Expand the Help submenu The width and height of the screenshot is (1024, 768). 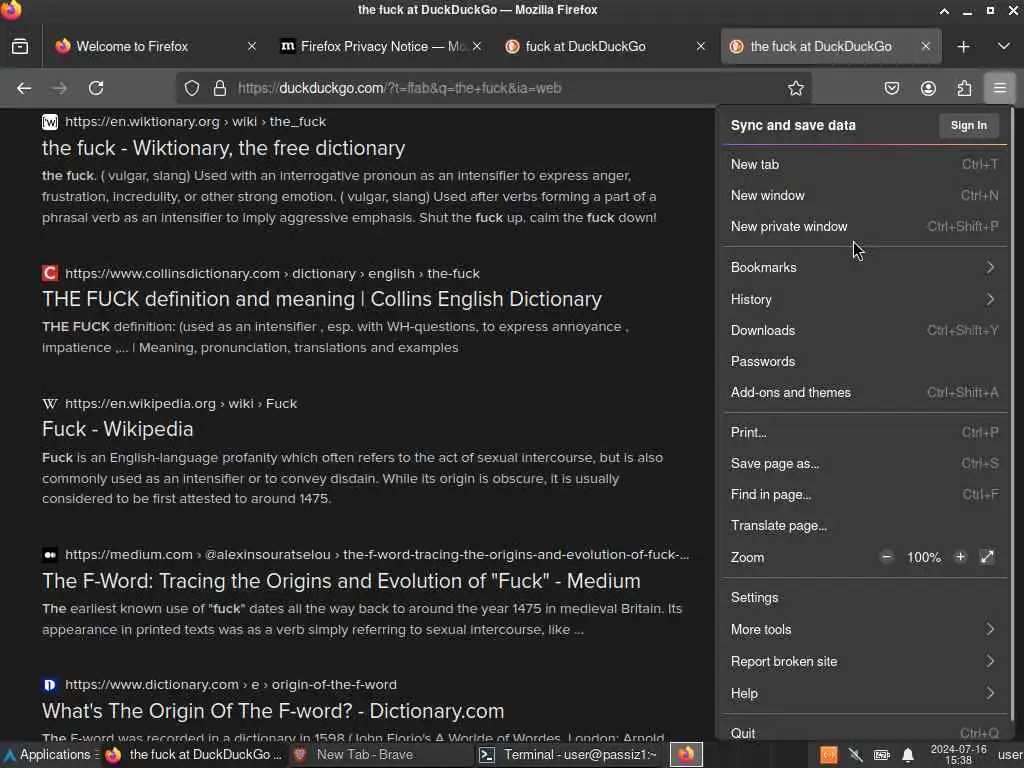[865, 694]
